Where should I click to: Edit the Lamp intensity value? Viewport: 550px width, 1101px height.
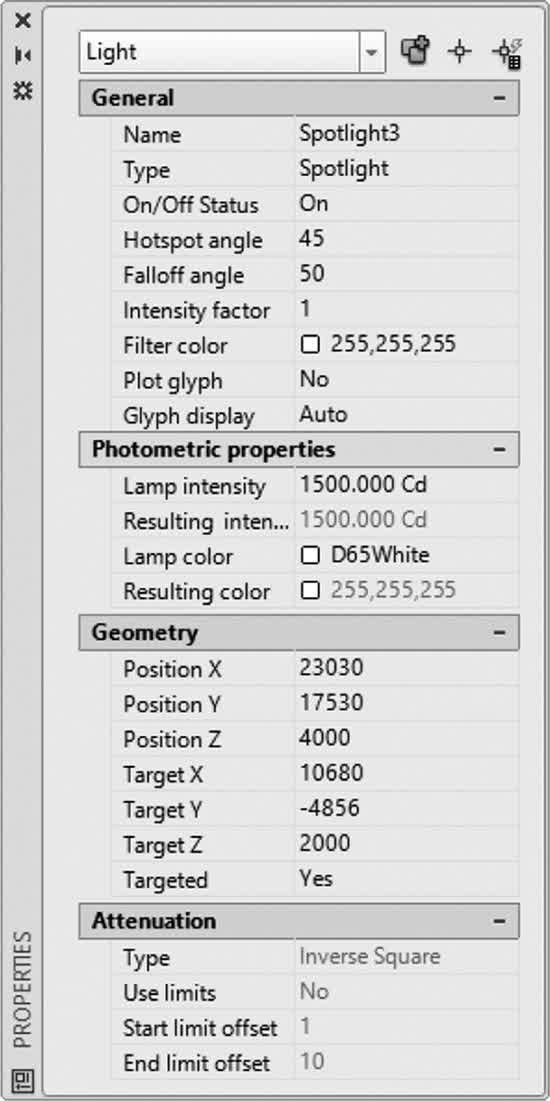pyautogui.click(x=407, y=485)
